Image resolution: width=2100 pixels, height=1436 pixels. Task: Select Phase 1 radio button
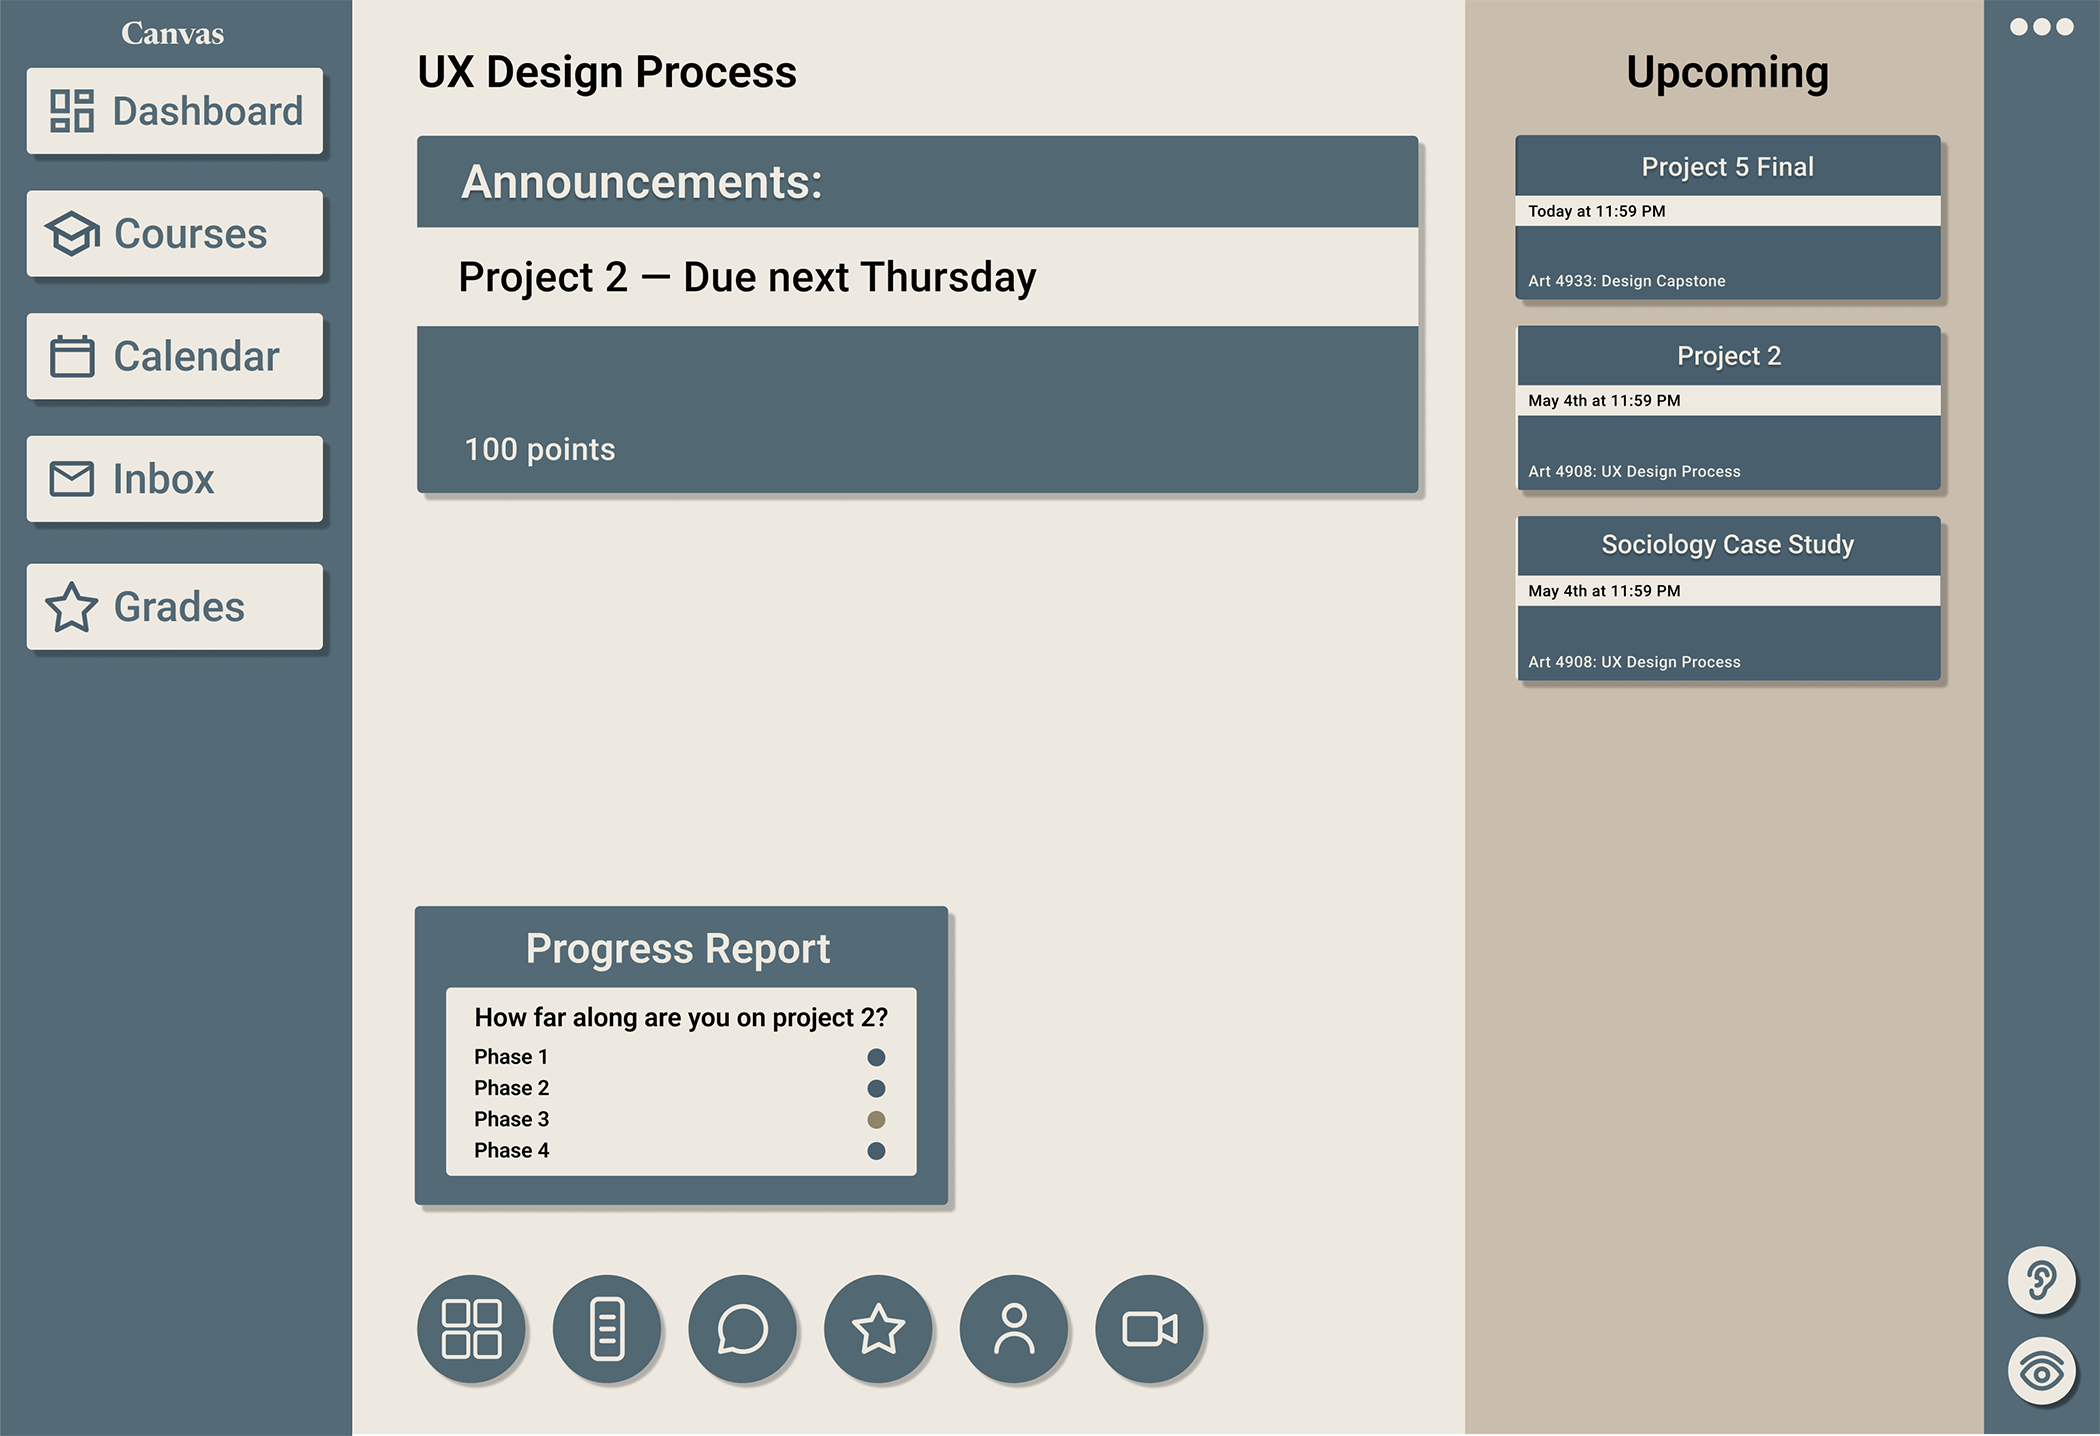coord(876,1057)
